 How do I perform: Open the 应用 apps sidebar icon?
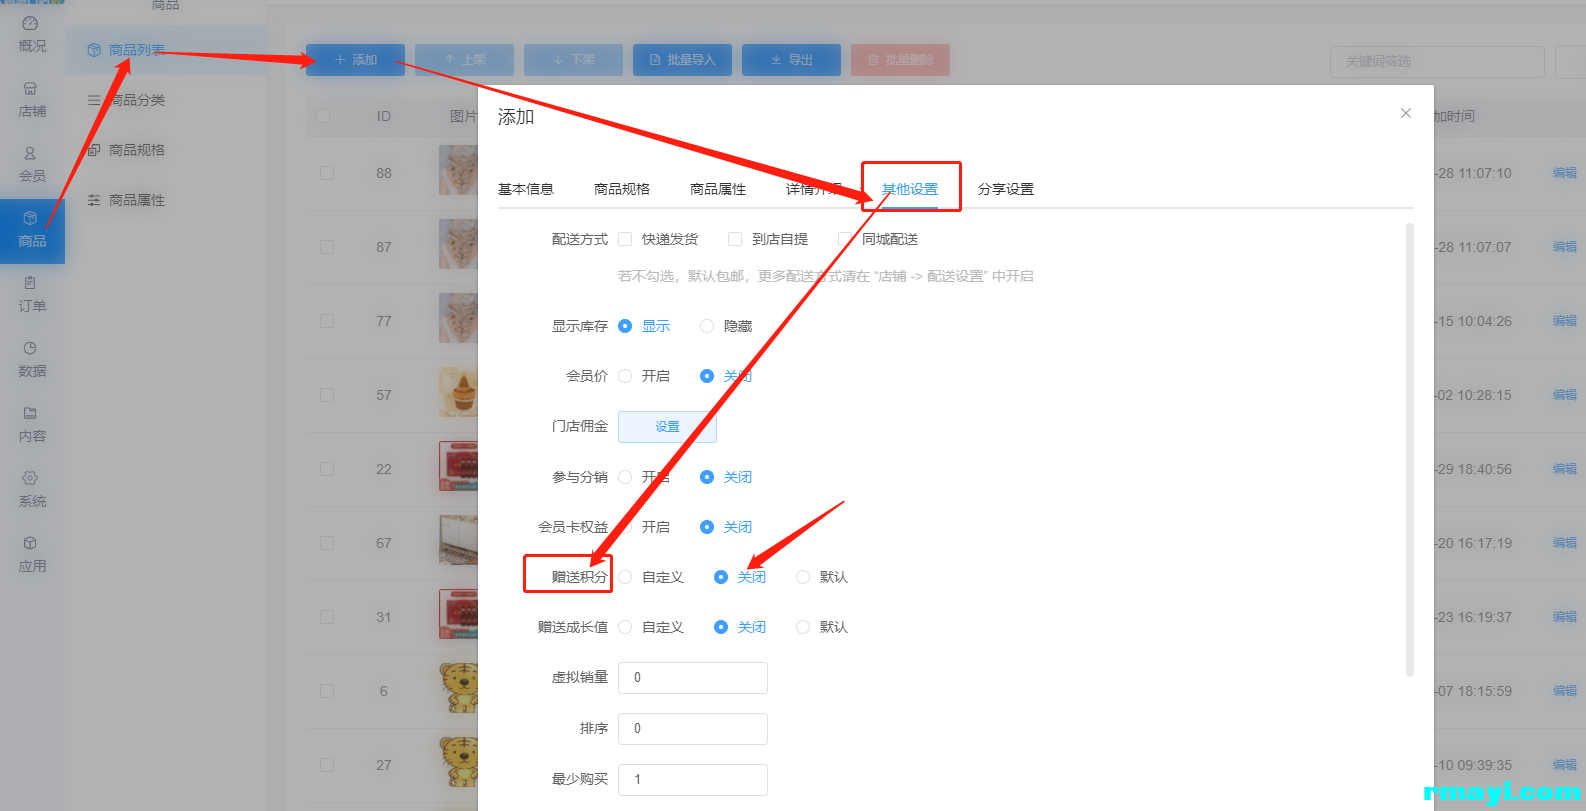(x=32, y=555)
